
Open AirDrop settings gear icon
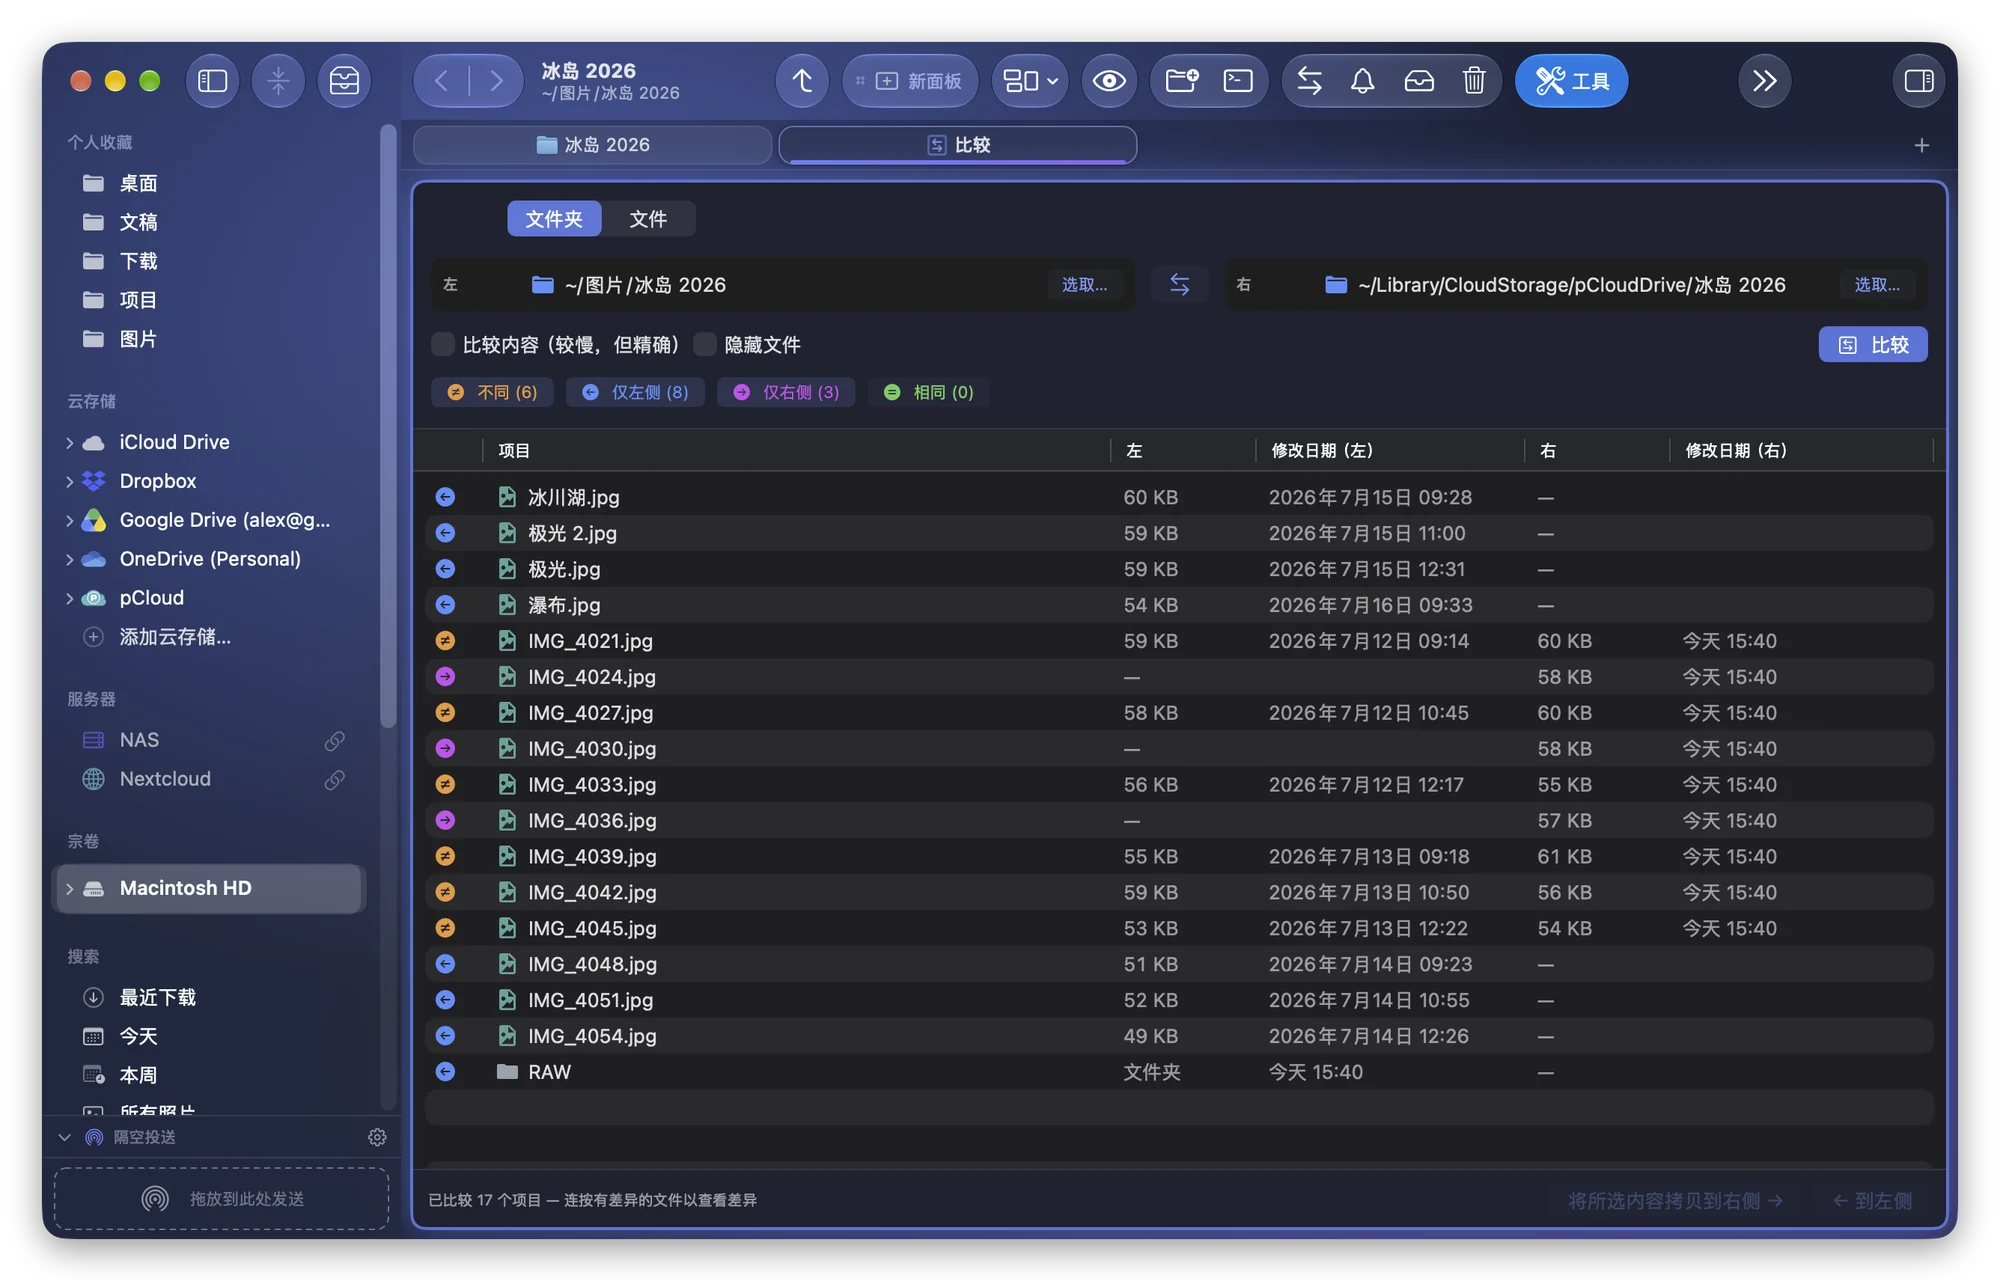point(377,1137)
